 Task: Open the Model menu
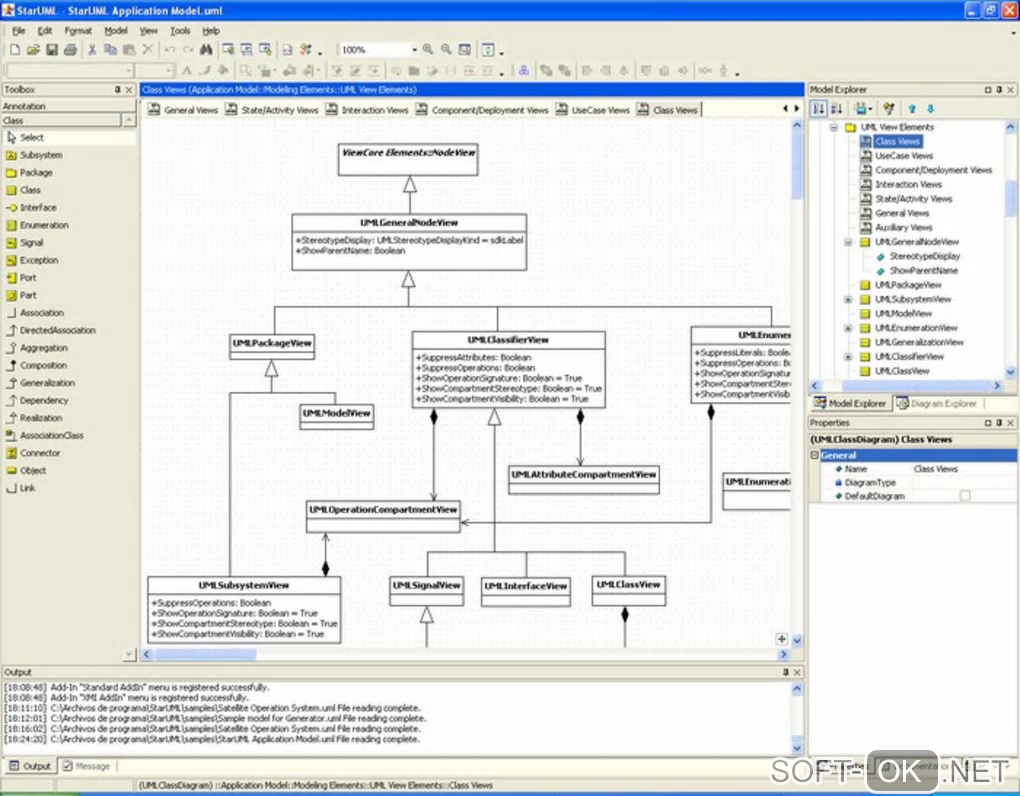point(116,31)
